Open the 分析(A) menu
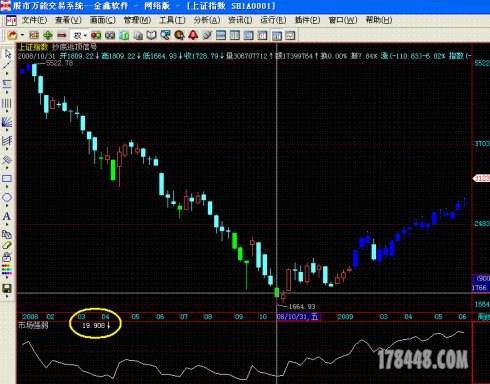Viewport: 490px width, 384px height. (x=207, y=20)
